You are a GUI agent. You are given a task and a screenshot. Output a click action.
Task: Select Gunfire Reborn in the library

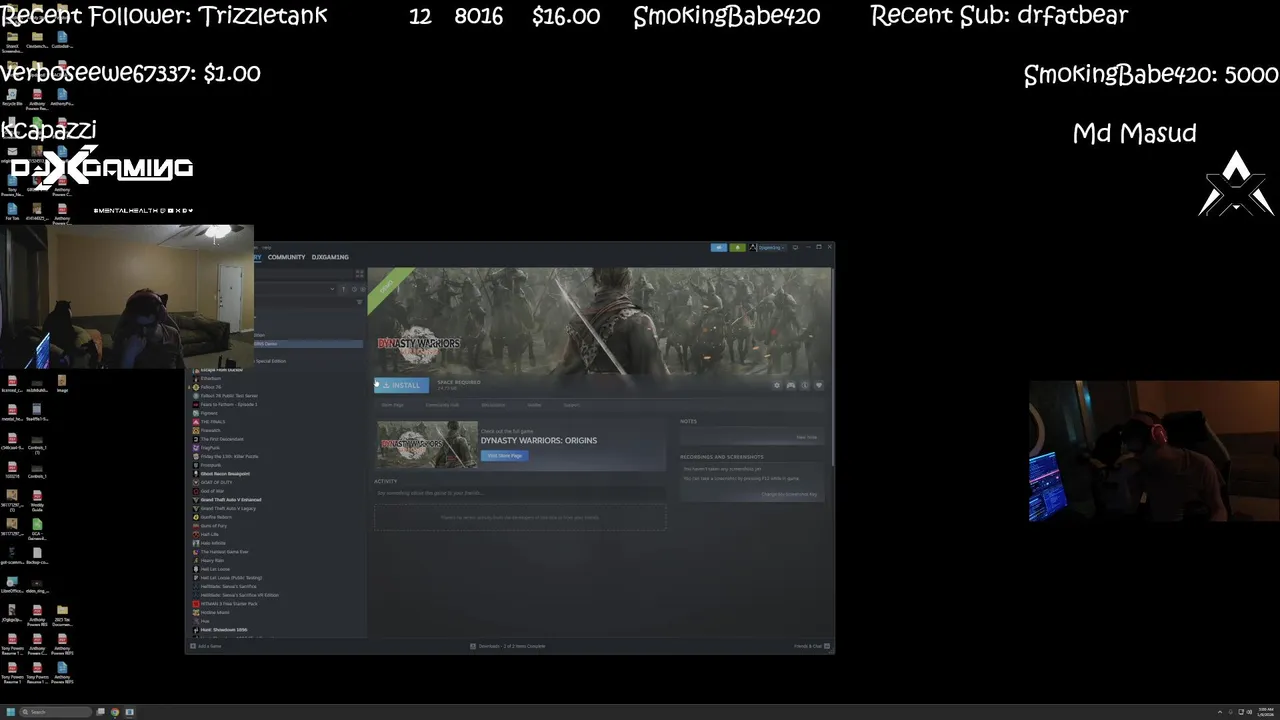(216, 517)
